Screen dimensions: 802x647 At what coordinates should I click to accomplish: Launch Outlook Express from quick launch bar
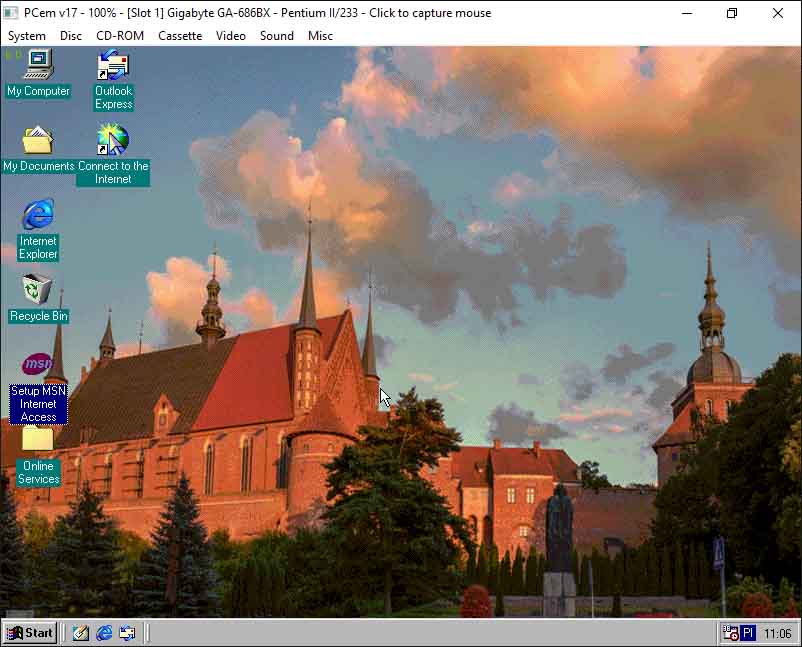tap(127, 633)
